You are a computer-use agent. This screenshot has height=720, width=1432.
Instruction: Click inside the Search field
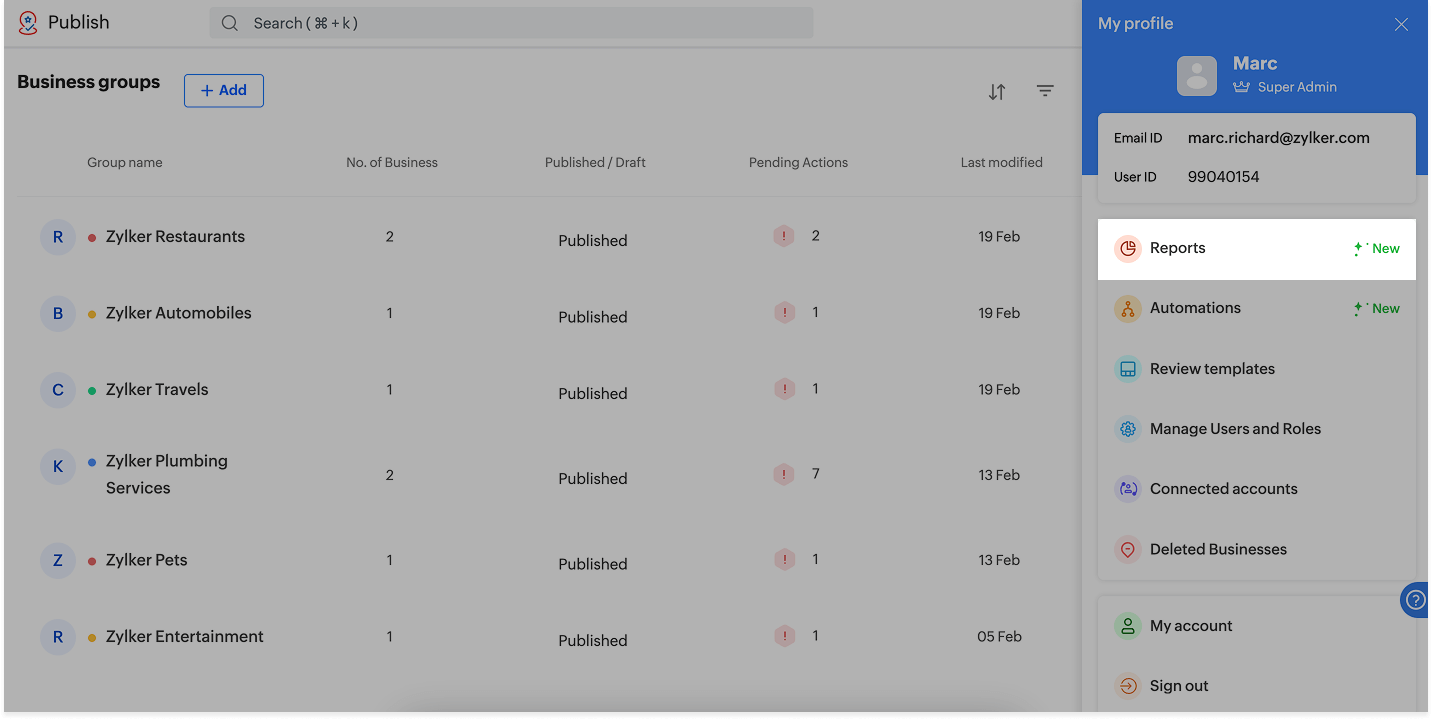click(511, 23)
